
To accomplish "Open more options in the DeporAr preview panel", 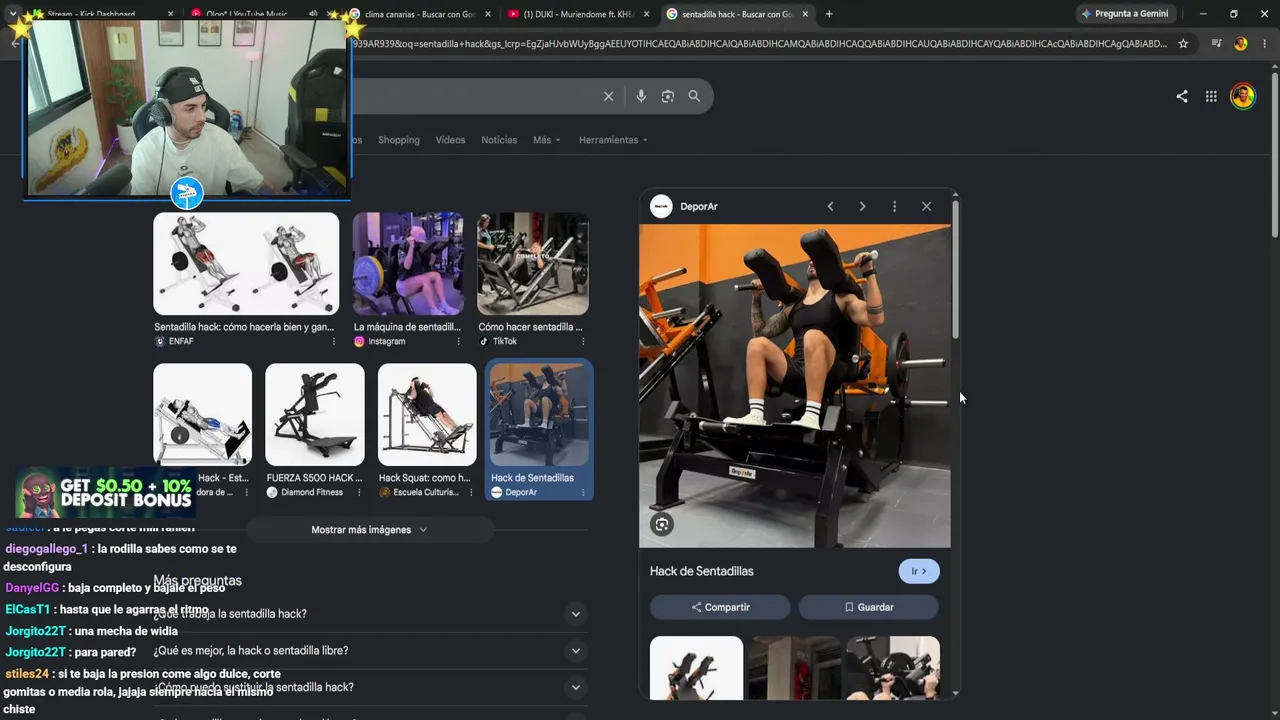I will [x=894, y=206].
